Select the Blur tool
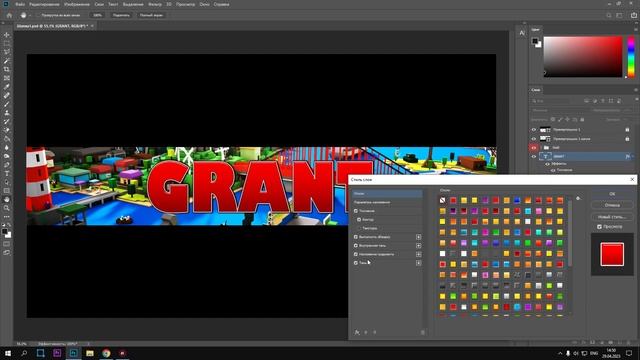 pos(7,147)
